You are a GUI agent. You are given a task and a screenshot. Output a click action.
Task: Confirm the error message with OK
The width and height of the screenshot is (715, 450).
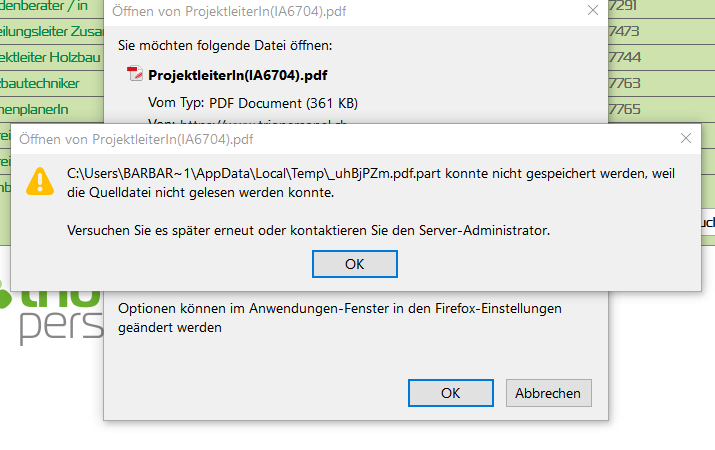(355, 264)
